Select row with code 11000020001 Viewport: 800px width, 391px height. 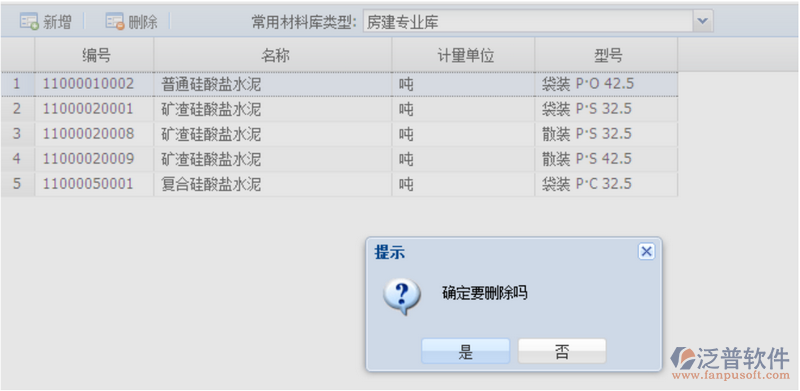click(x=339, y=109)
